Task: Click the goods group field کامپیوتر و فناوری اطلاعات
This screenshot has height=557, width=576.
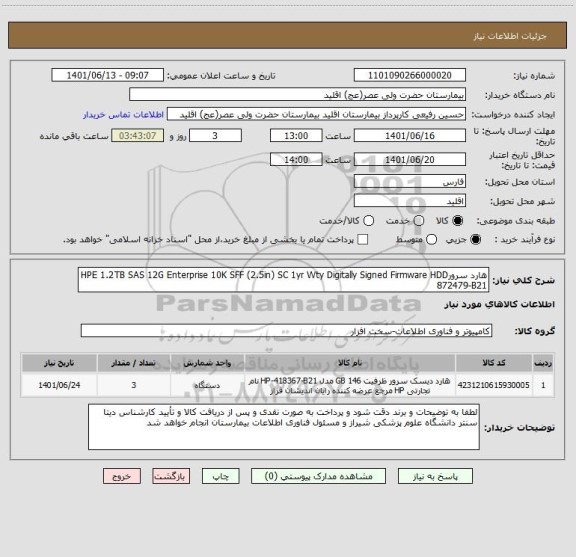Action: click(x=286, y=331)
